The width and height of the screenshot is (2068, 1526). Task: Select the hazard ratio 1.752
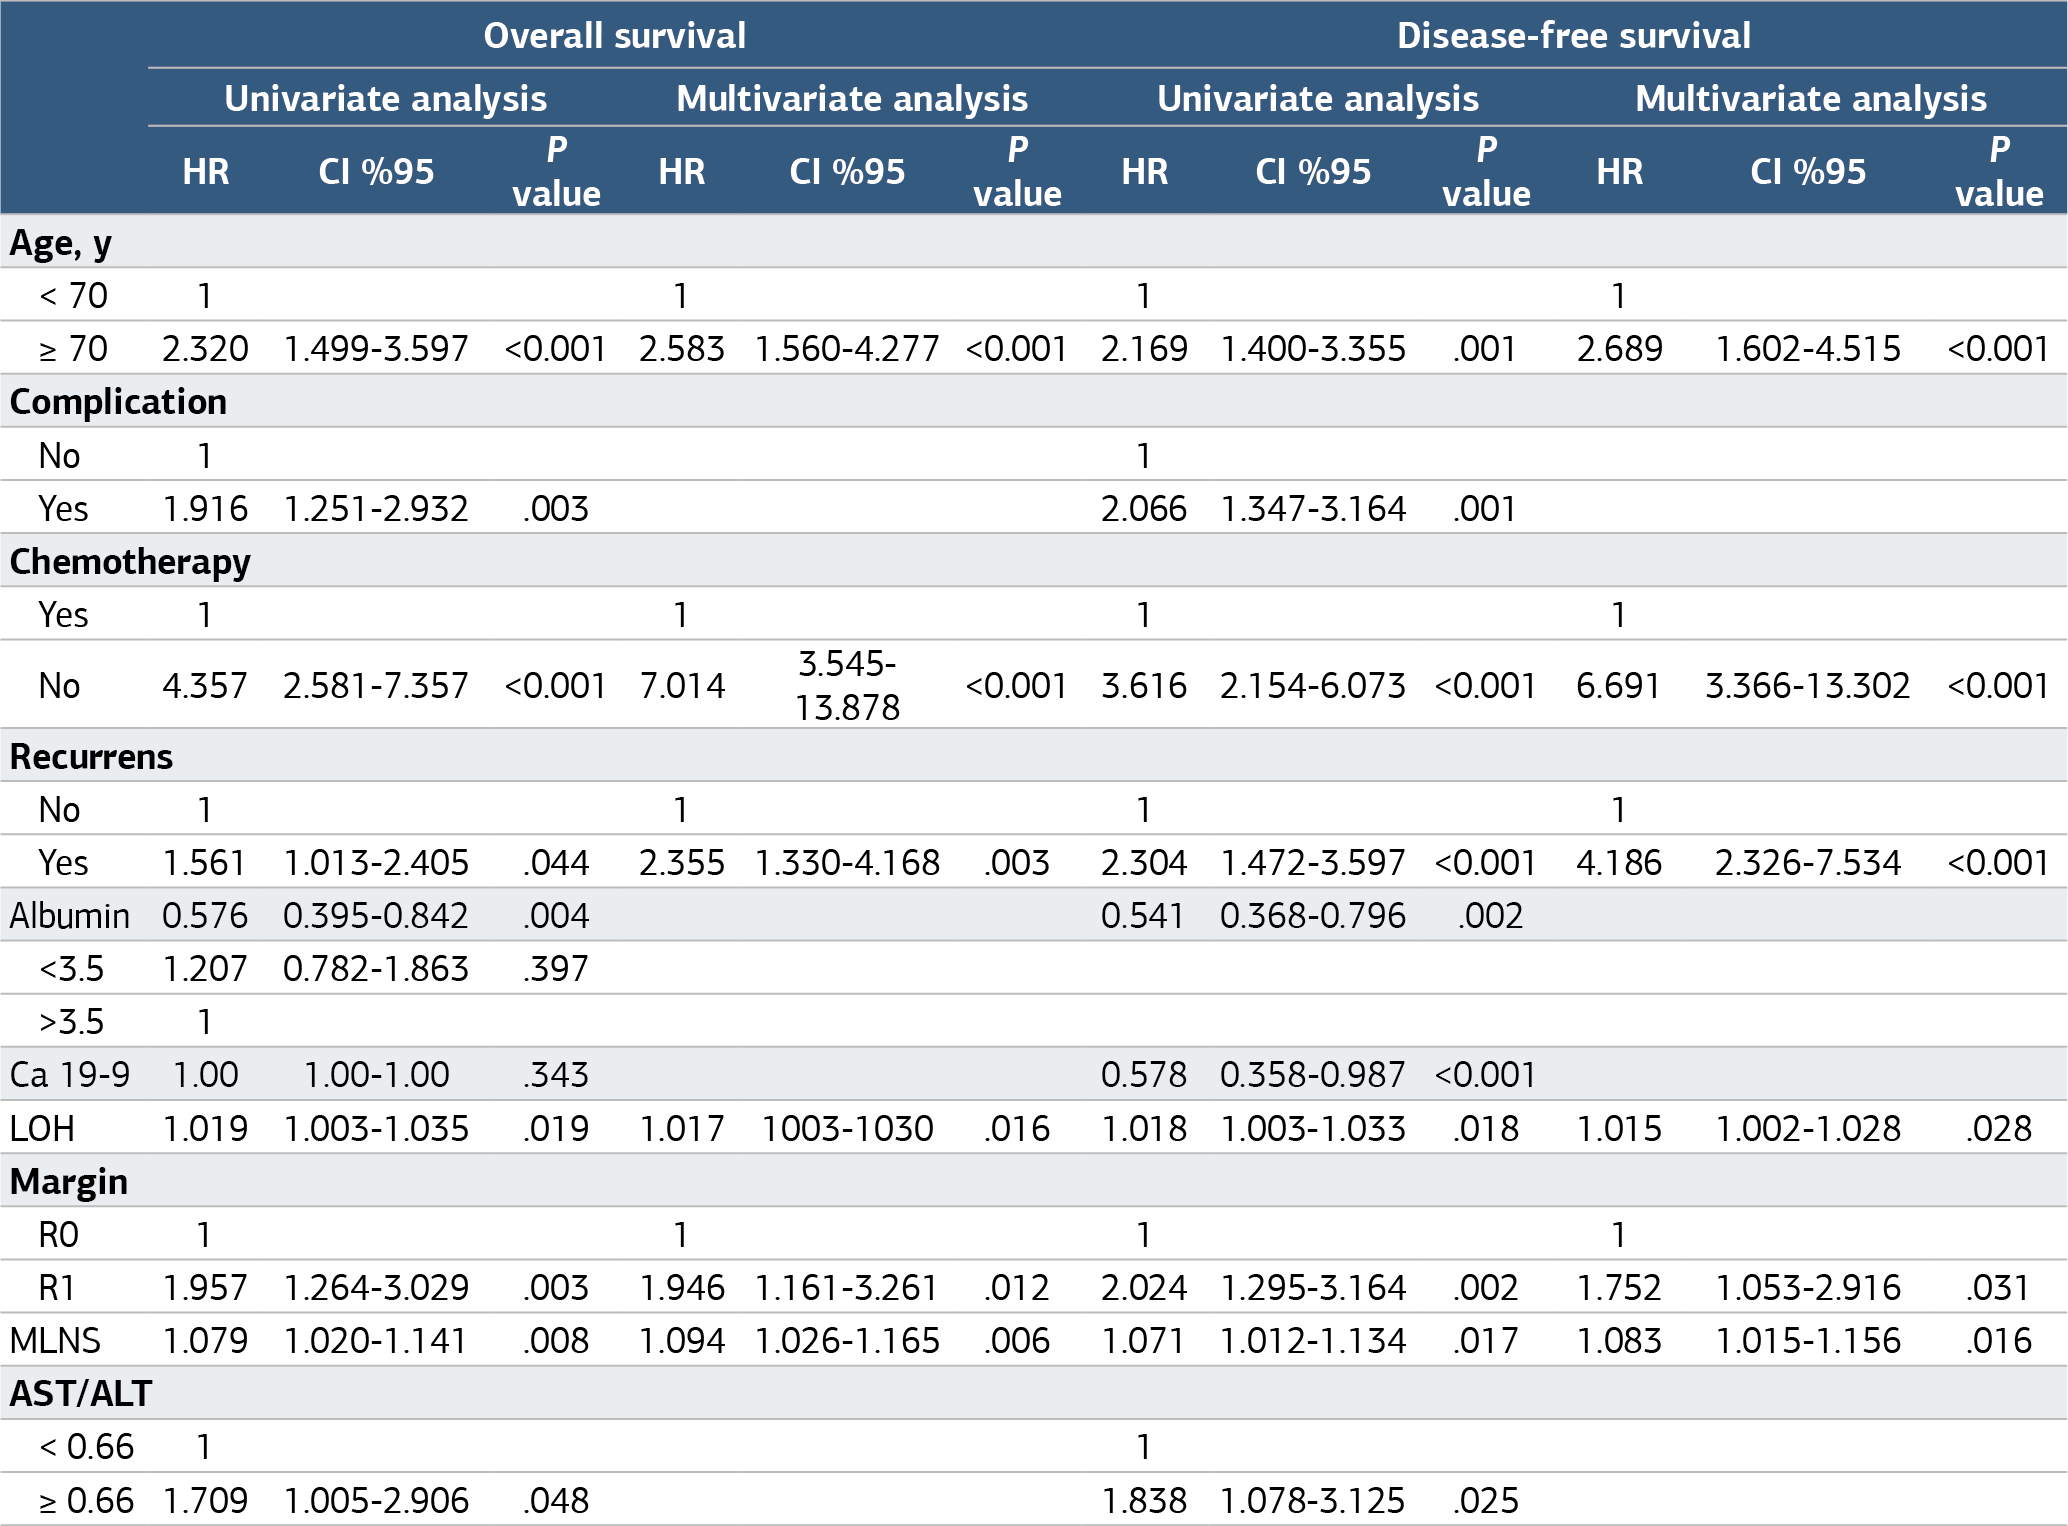pos(1619,1288)
